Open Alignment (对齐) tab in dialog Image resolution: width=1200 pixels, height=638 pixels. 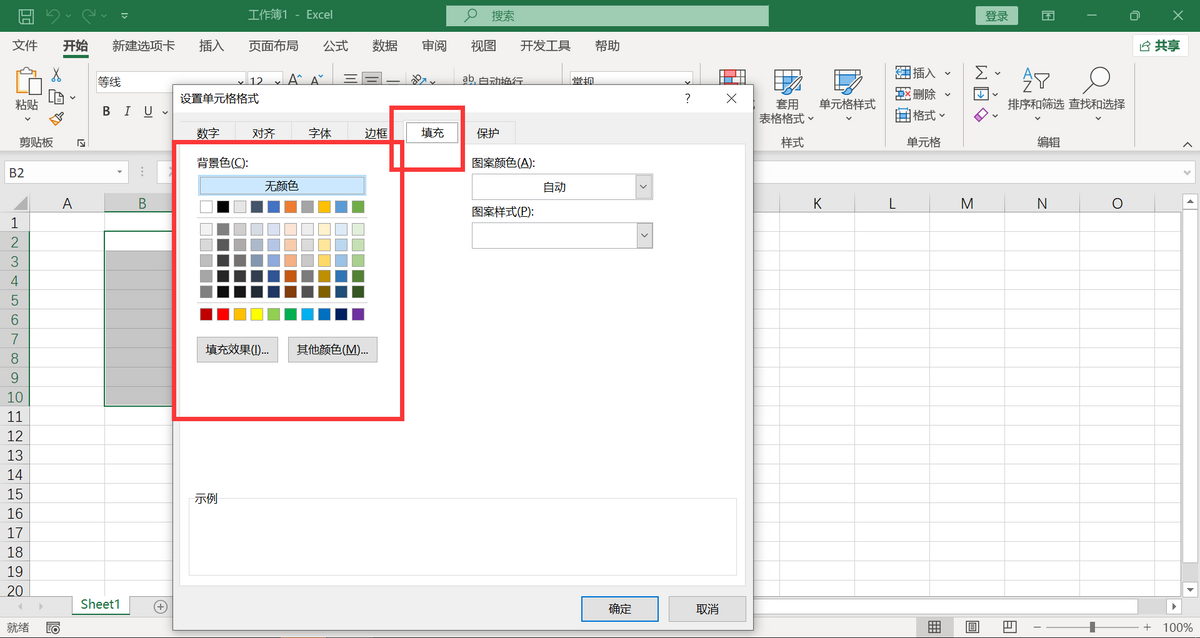[x=263, y=133]
